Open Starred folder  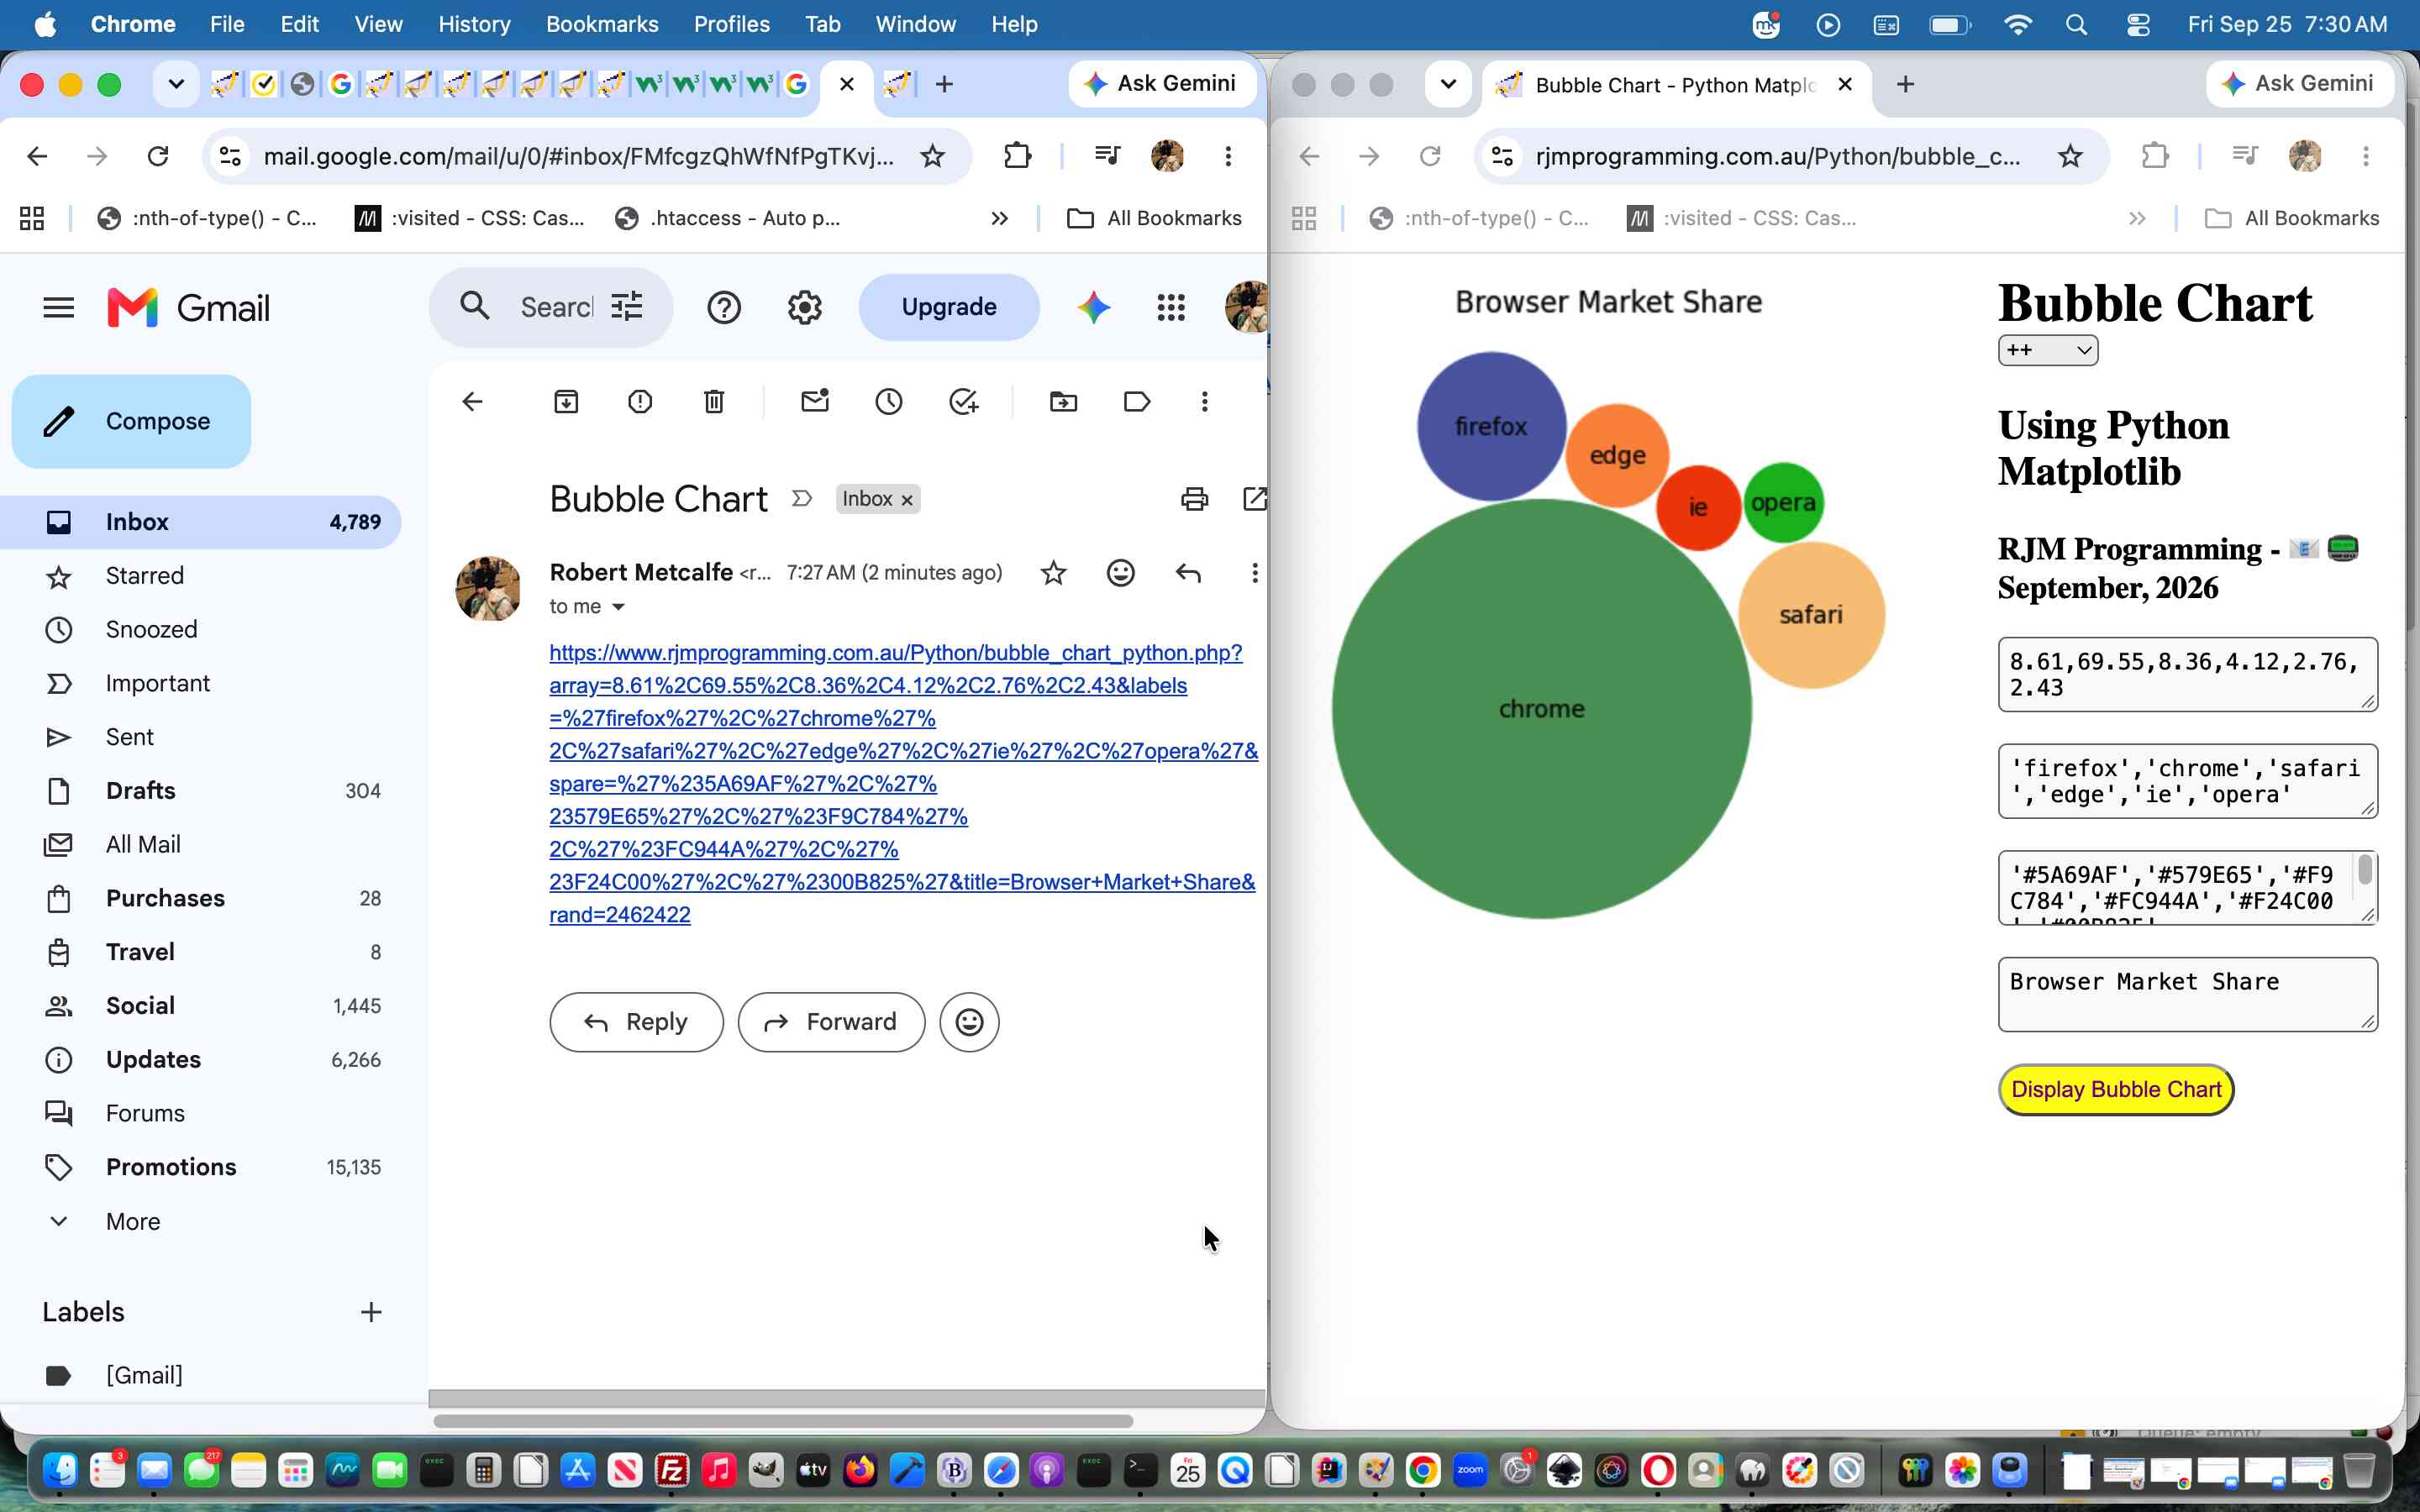click(200, 576)
